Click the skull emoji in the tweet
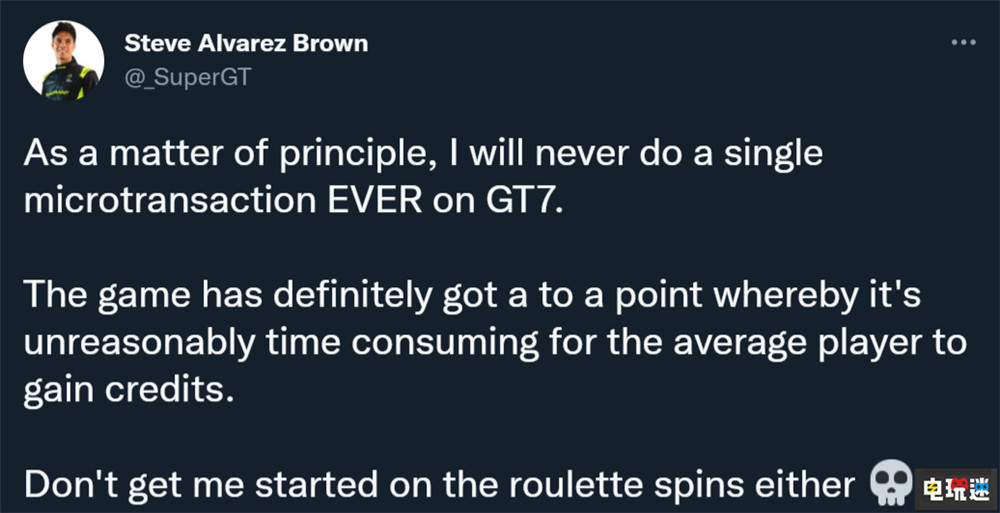 (x=891, y=483)
